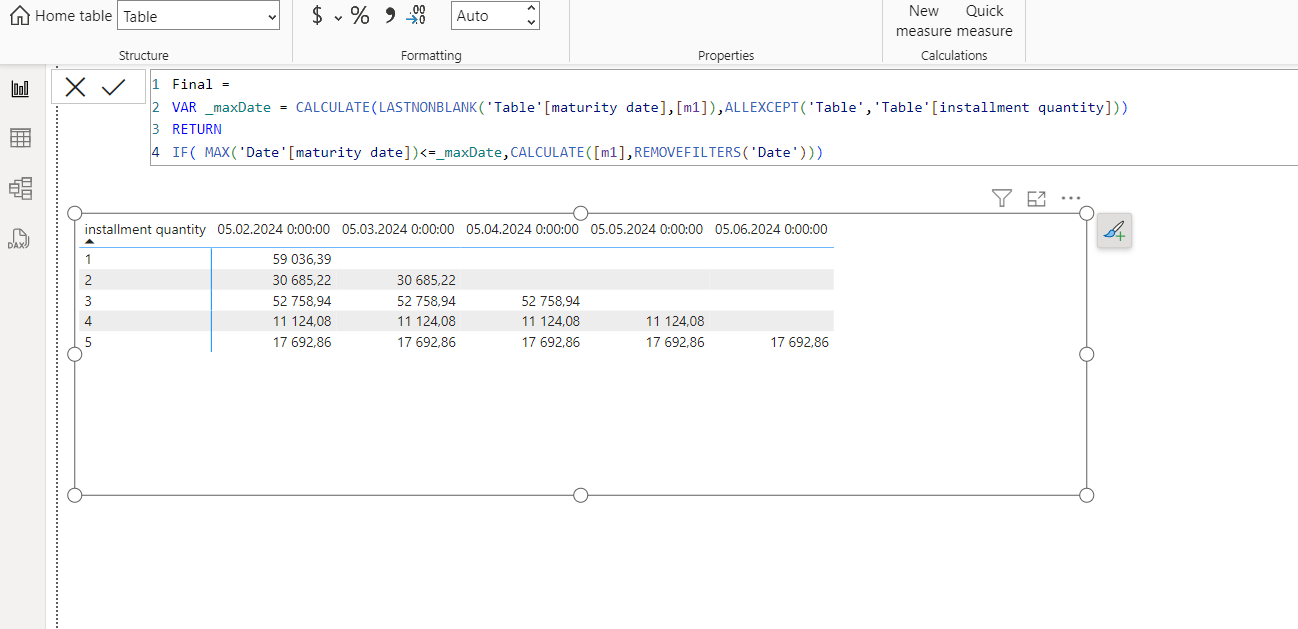Click column header 05.04.2024 0:00:00
The width and height of the screenshot is (1298, 629).
522,229
